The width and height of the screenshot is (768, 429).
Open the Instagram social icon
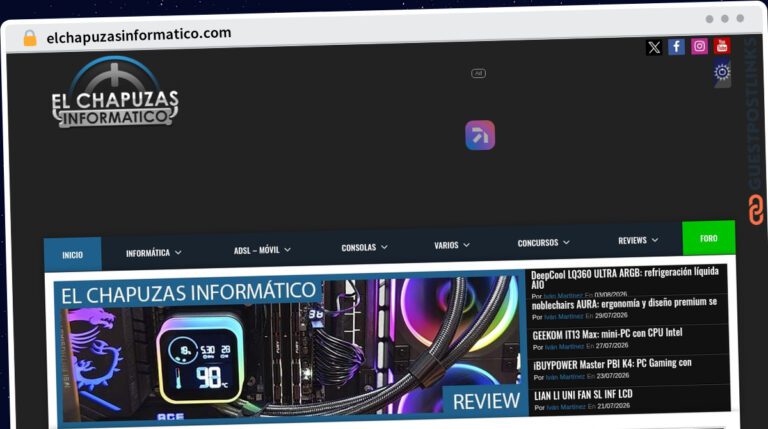click(699, 46)
